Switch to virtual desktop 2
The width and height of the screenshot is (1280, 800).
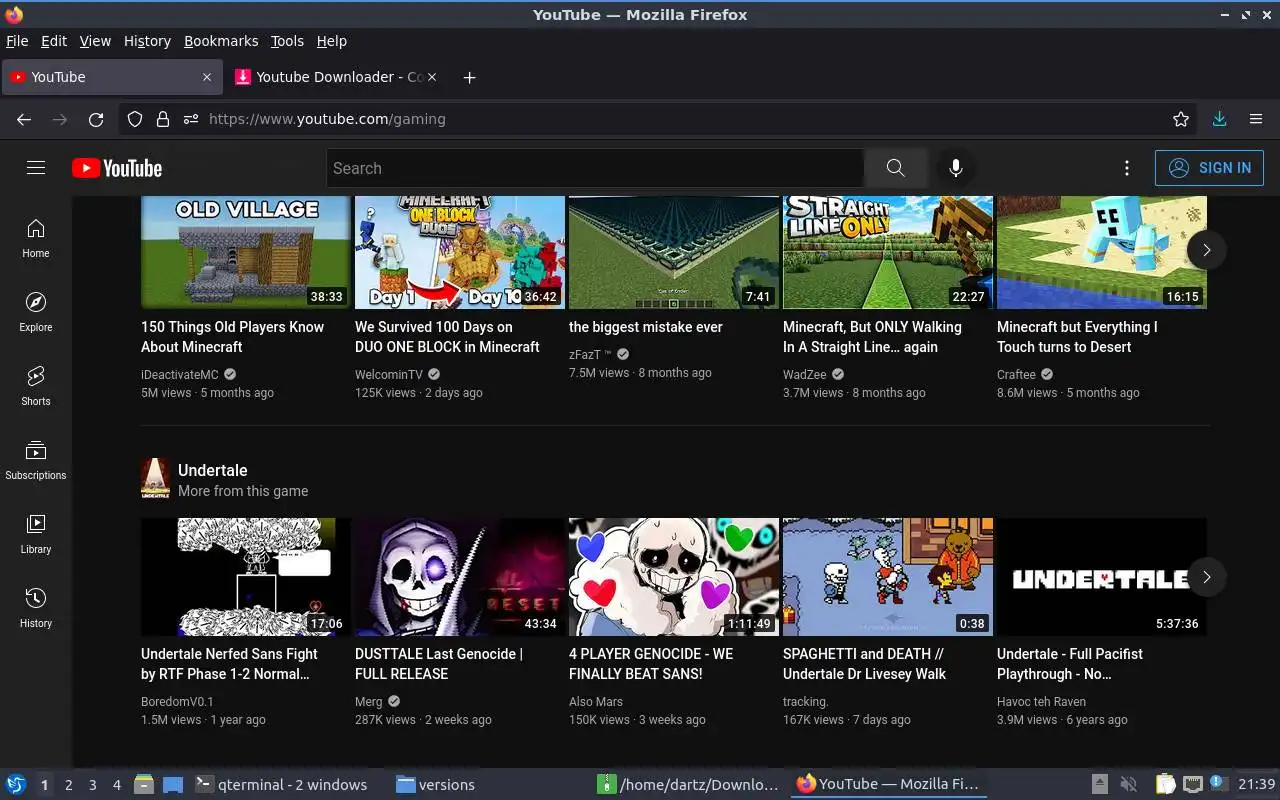pos(68,785)
